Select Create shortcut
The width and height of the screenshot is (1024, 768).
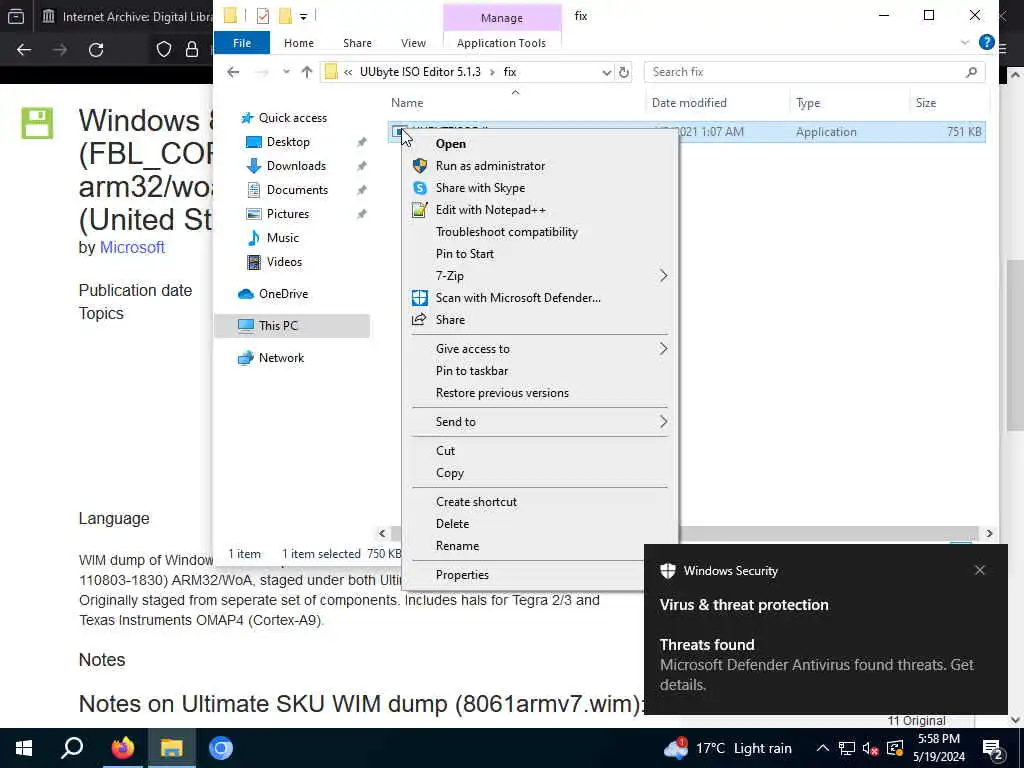[476, 502]
